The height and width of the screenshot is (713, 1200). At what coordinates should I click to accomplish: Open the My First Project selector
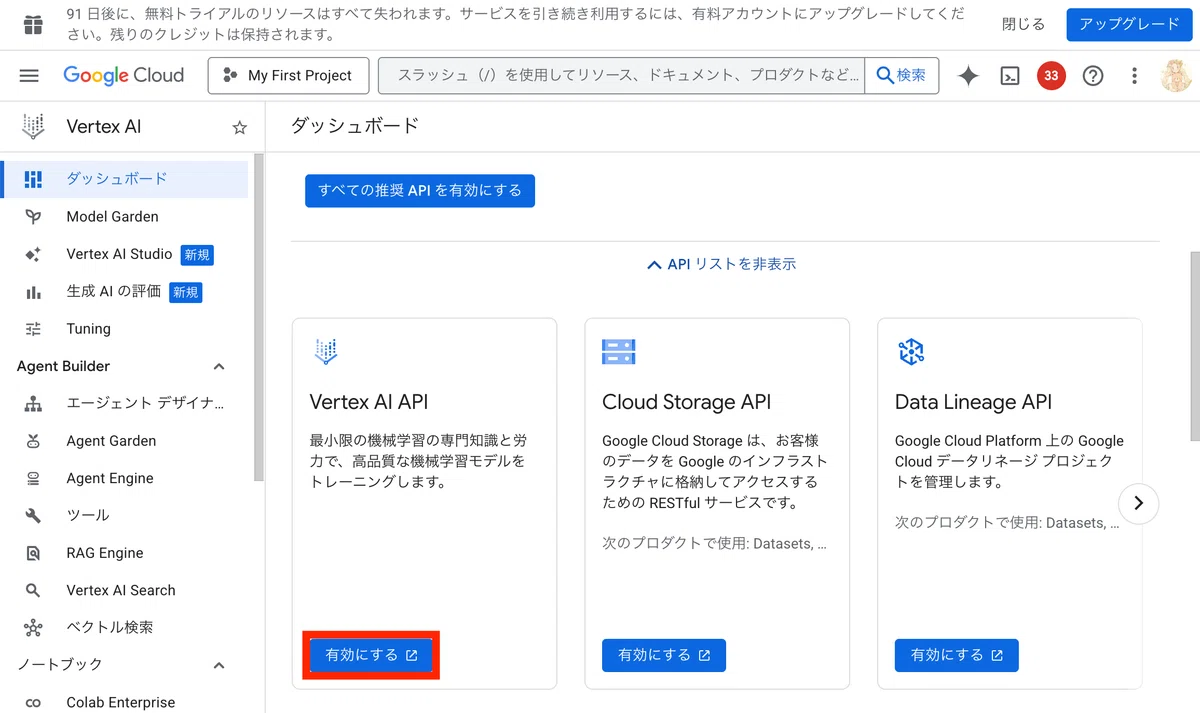click(x=288, y=75)
